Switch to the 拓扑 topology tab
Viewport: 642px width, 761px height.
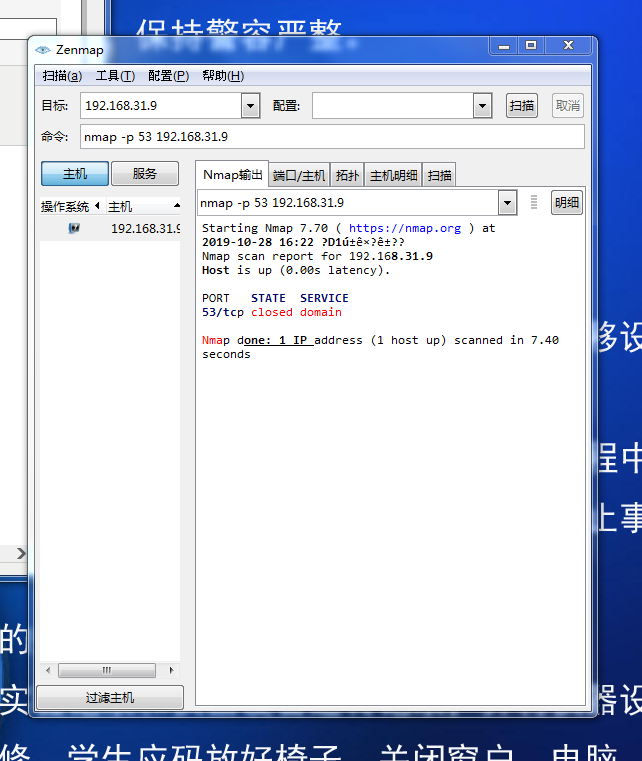click(x=347, y=175)
